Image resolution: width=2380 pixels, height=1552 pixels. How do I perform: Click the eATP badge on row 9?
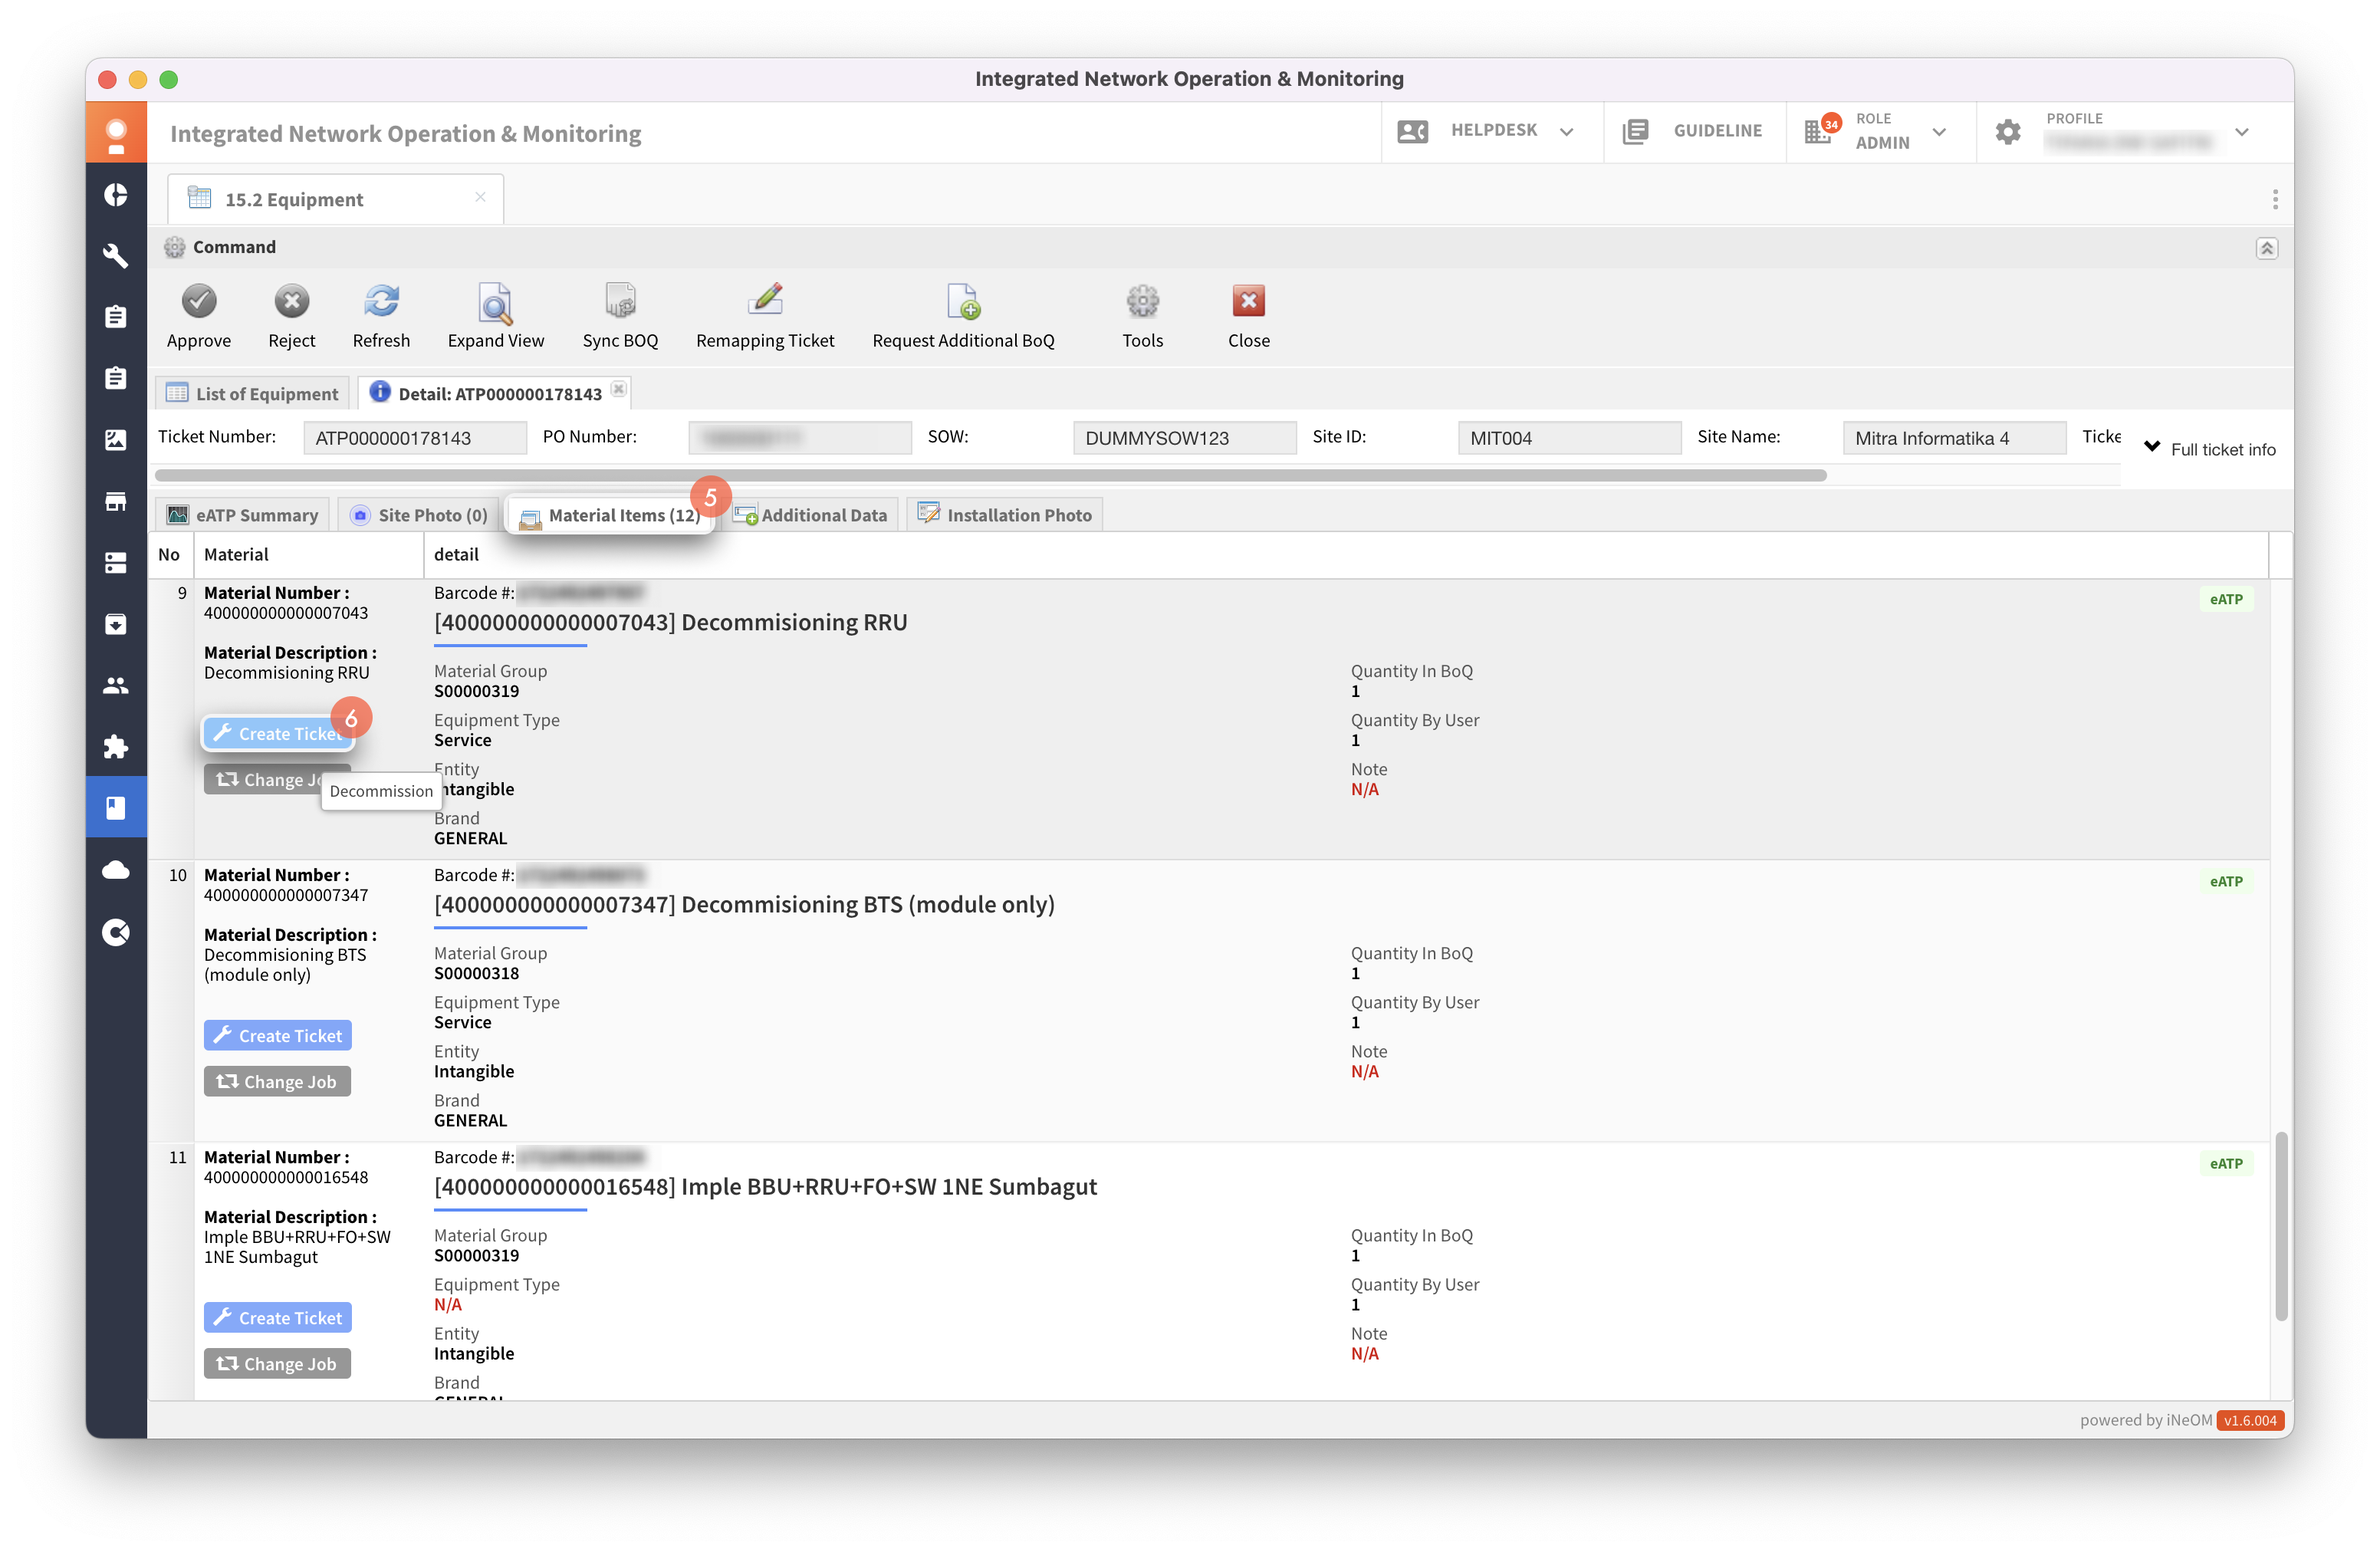click(2226, 599)
